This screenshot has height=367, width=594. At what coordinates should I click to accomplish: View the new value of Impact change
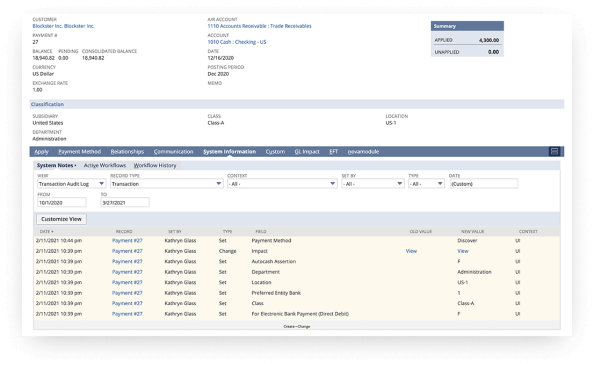[463, 251]
